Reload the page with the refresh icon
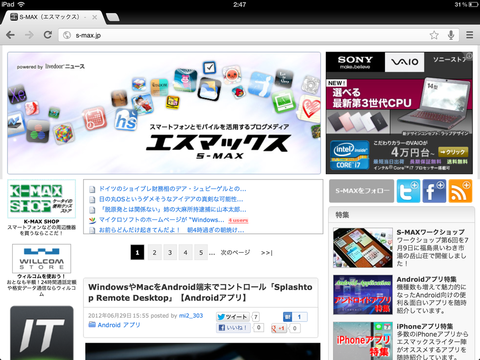Screen dimensions: 480x360 (48, 35)
